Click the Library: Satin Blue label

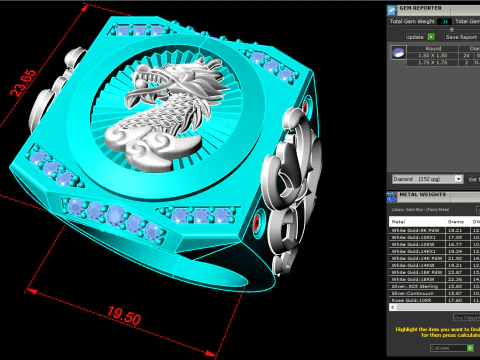click(x=420, y=210)
